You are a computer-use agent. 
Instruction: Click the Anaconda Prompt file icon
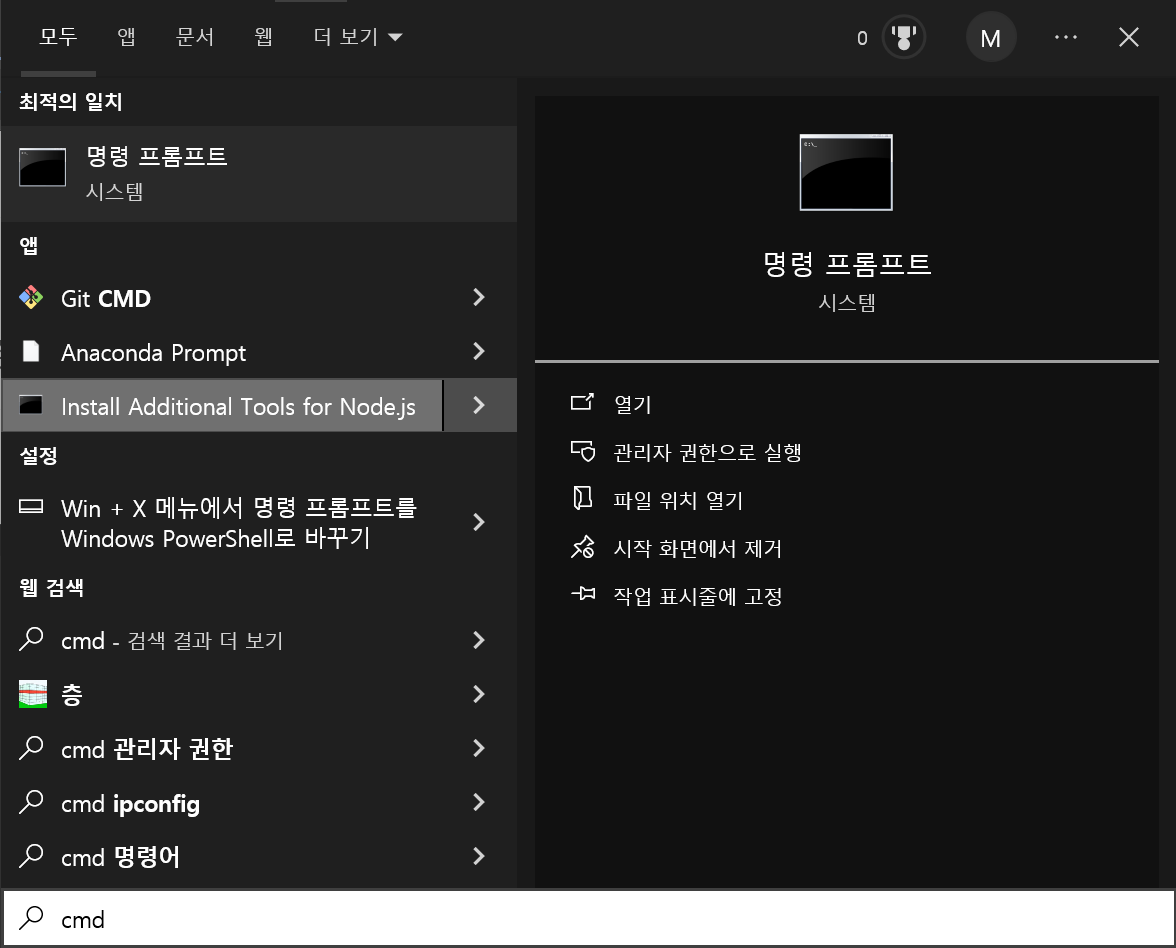31,351
